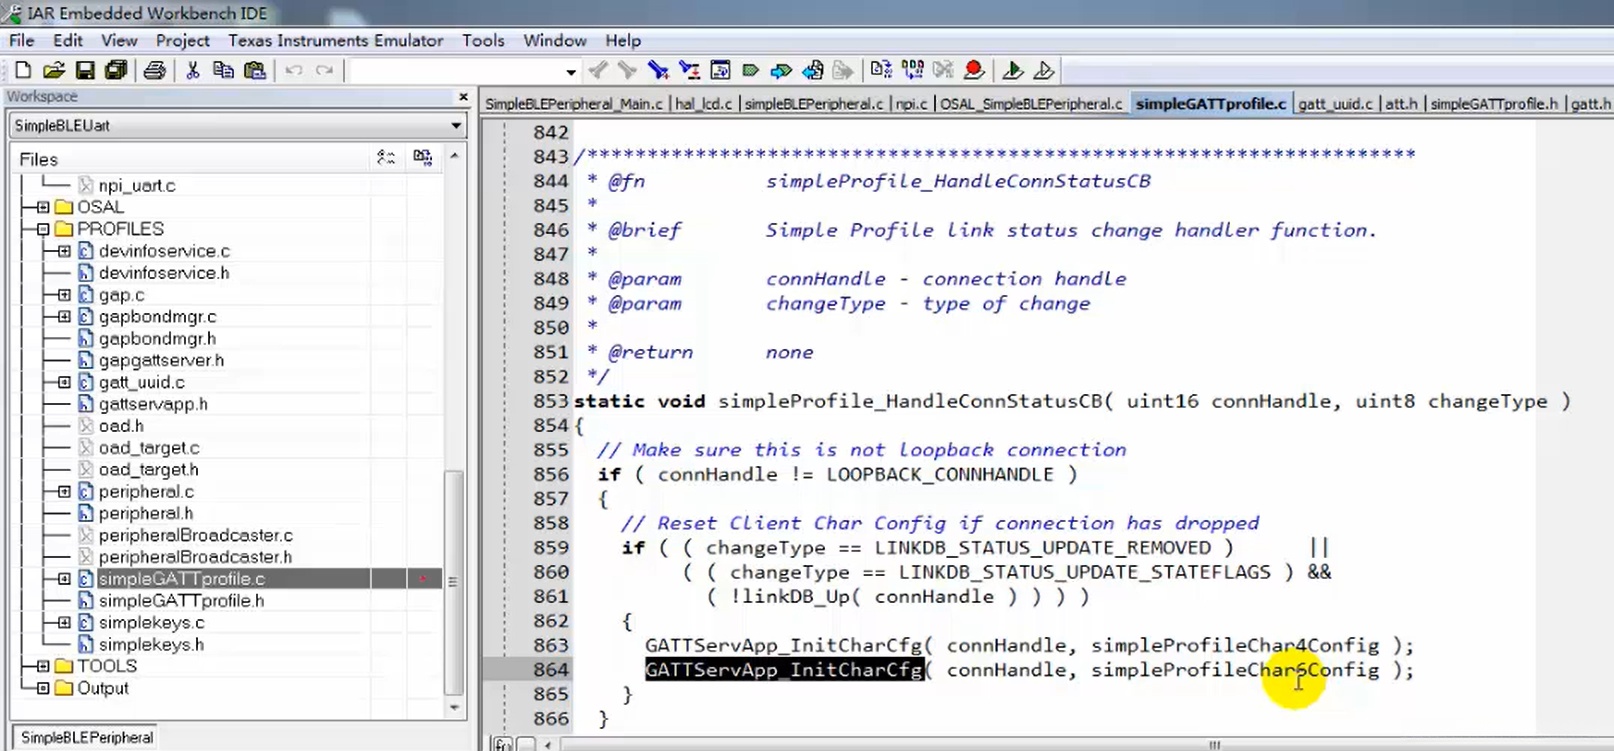This screenshot has width=1614, height=751.
Task: Print the current file using the printer icon
Action: click(x=154, y=70)
